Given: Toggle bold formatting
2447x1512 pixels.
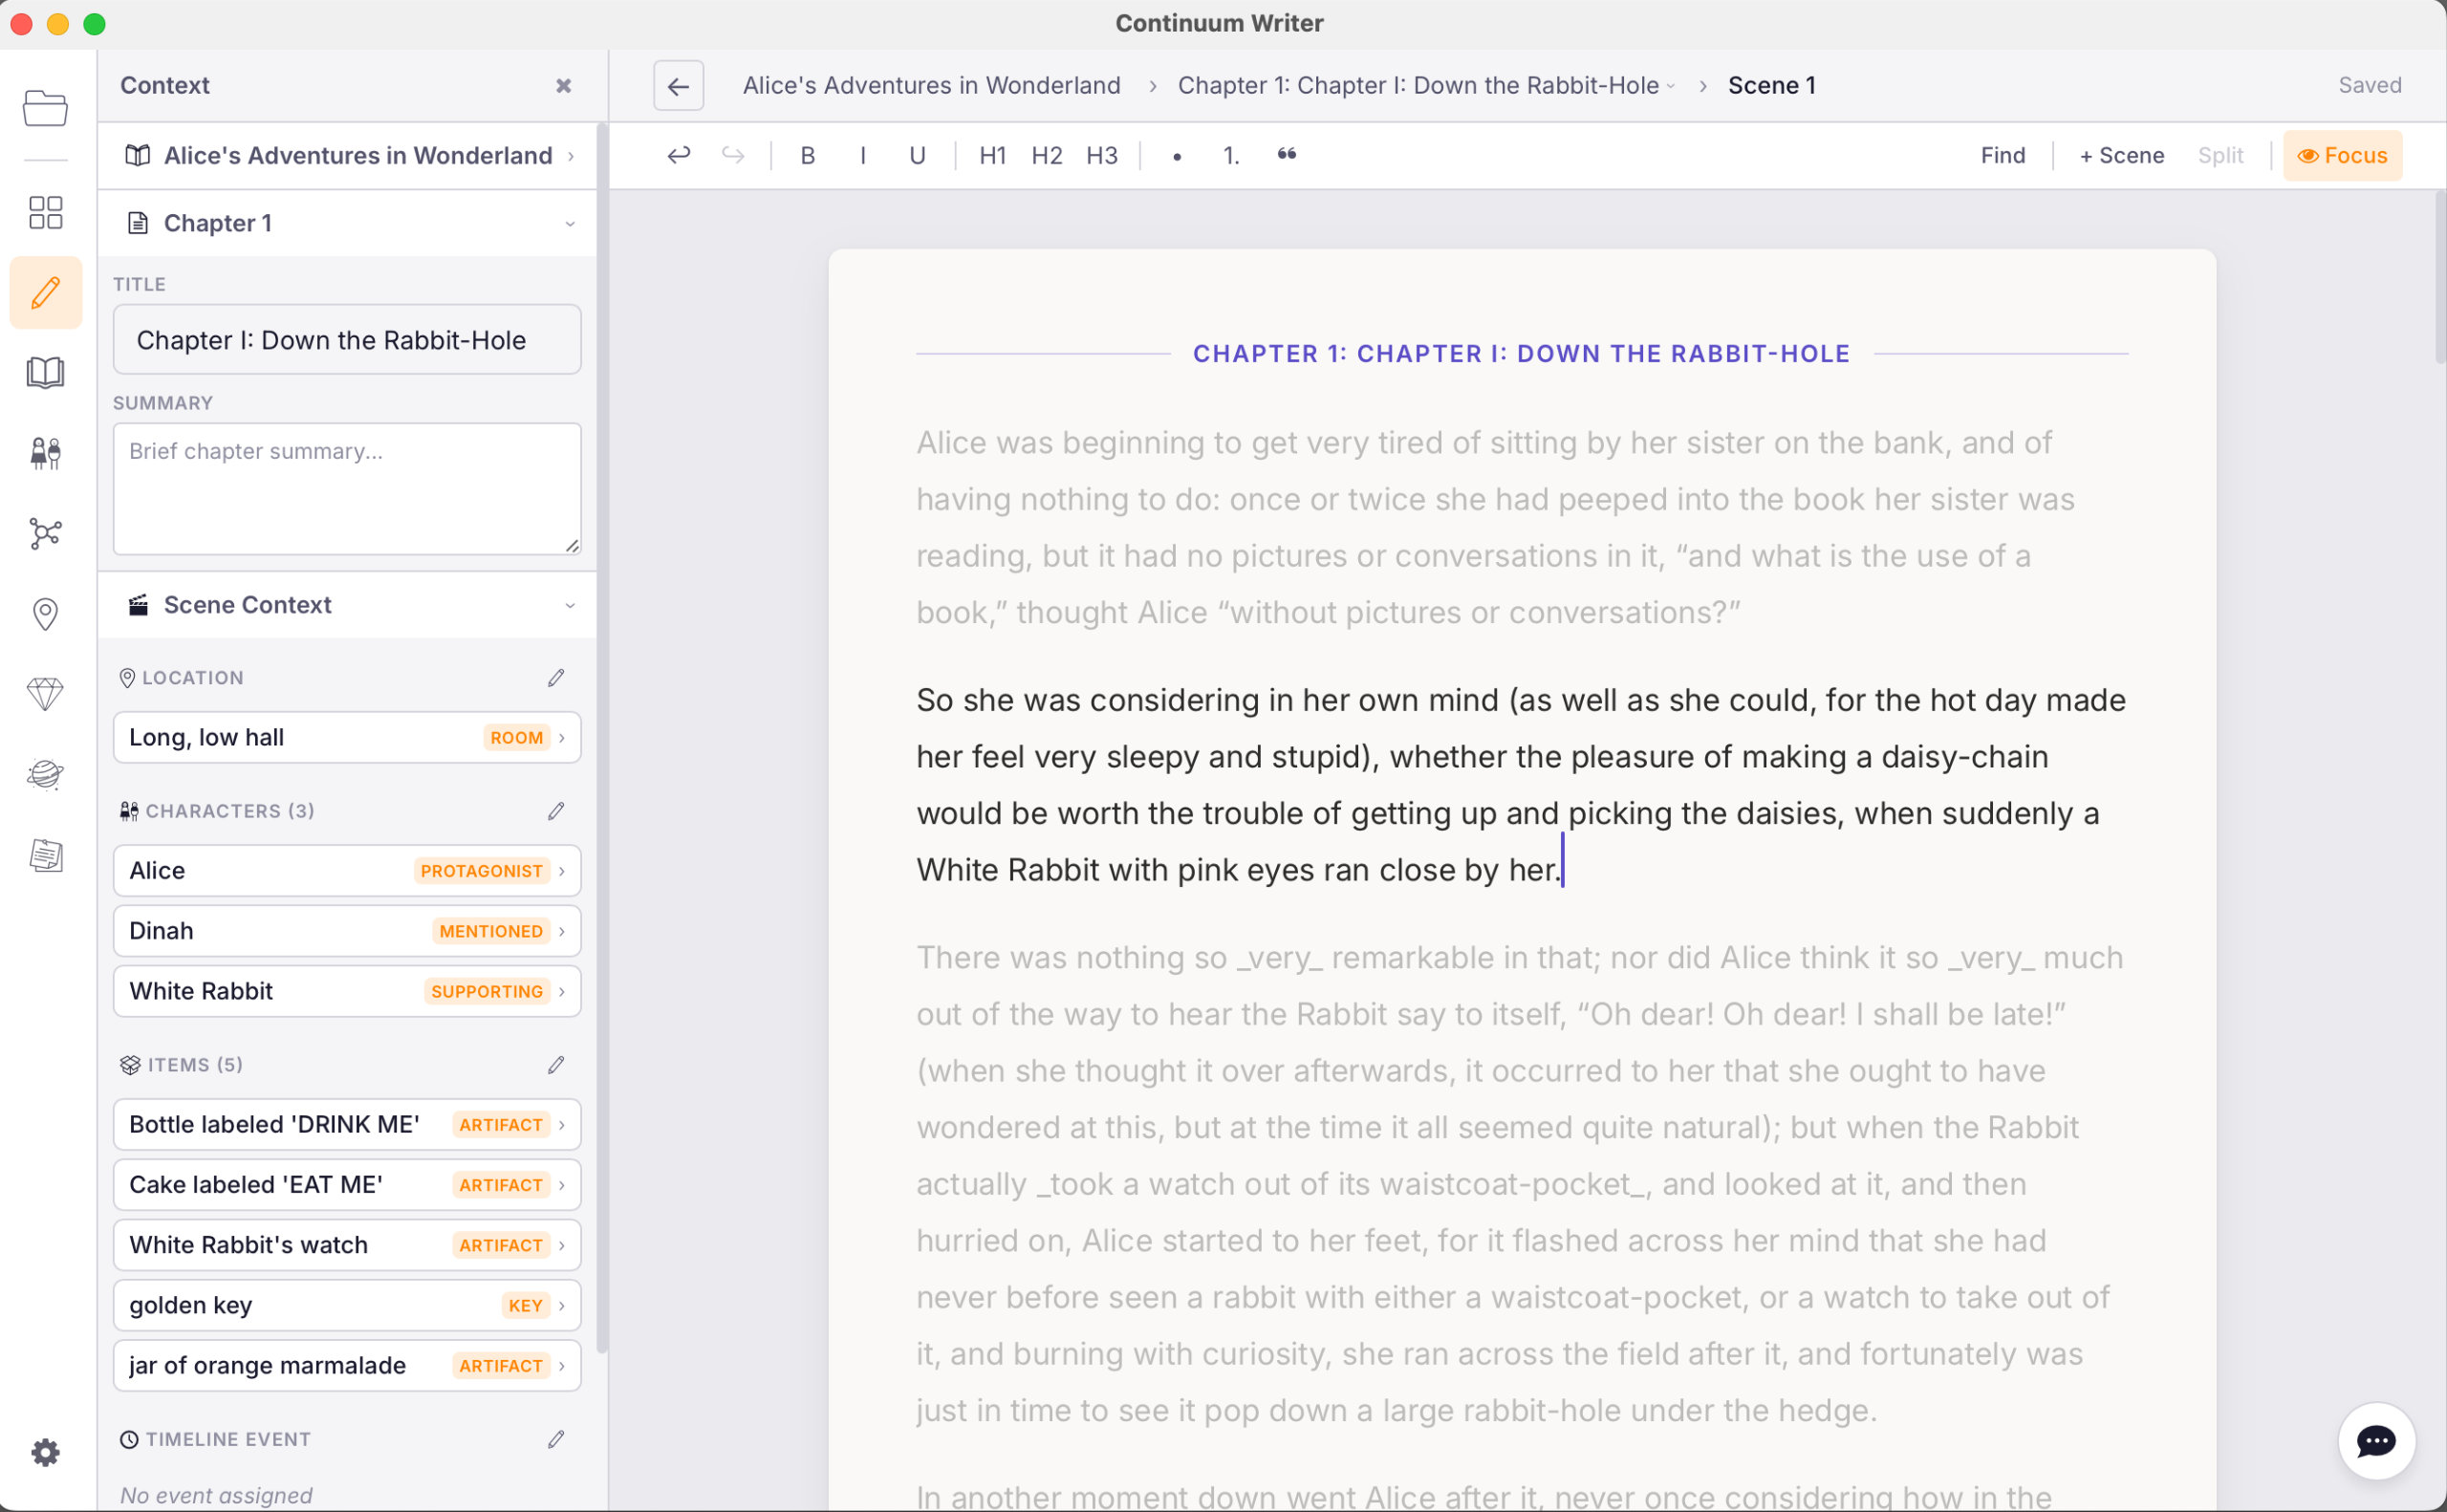Looking at the screenshot, I should coord(808,155).
